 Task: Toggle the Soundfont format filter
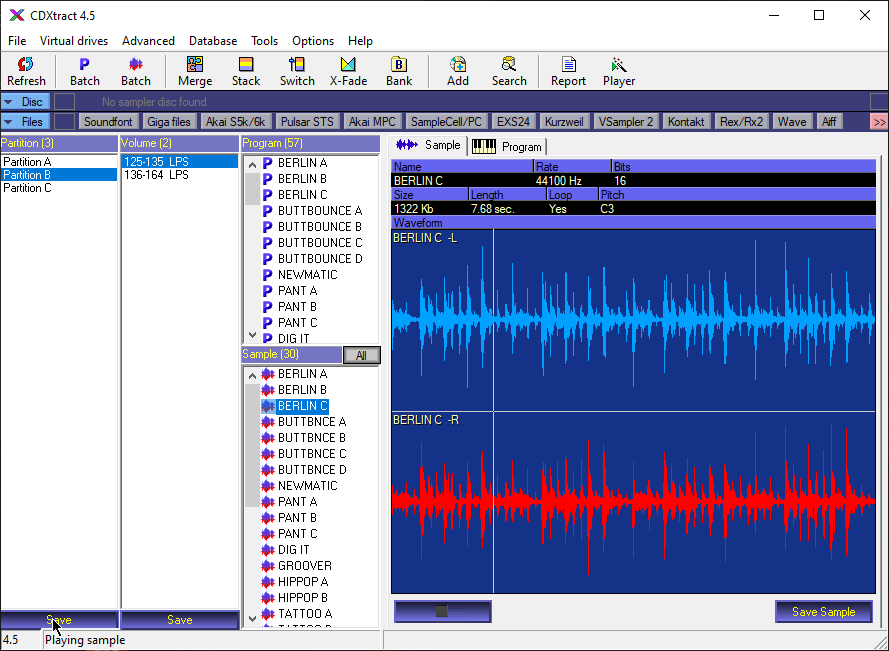[108, 122]
